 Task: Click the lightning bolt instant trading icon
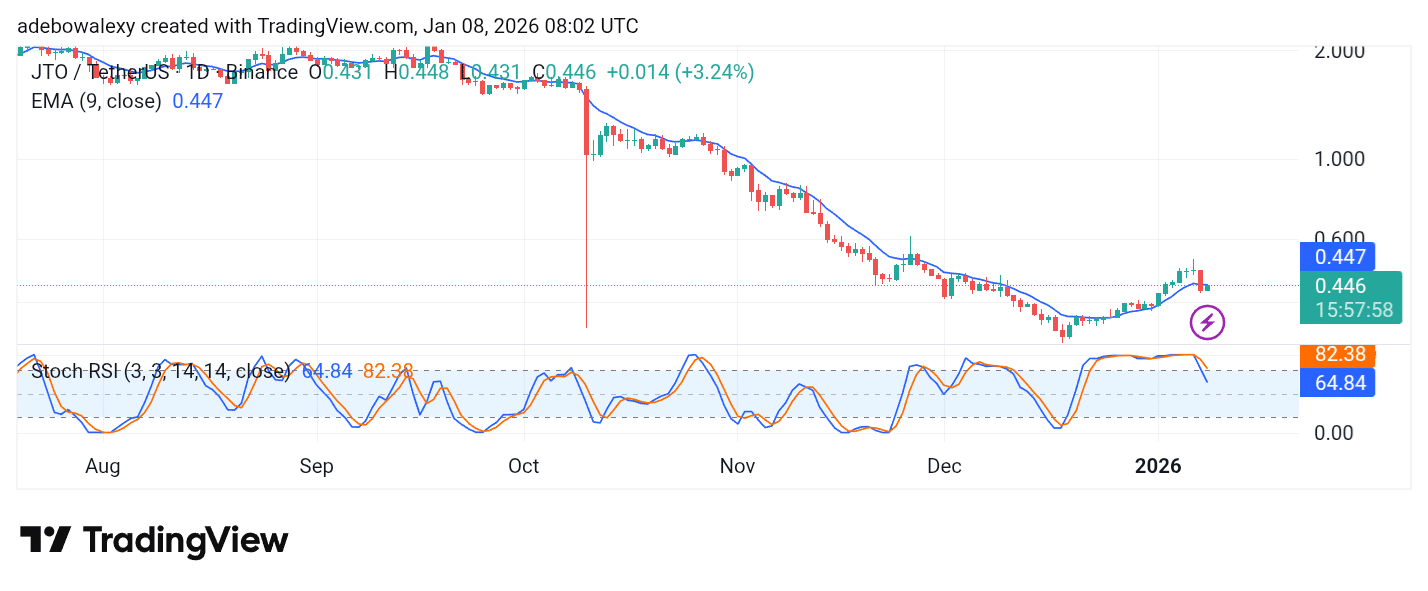pyautogui.click(x=1208, y=321)
